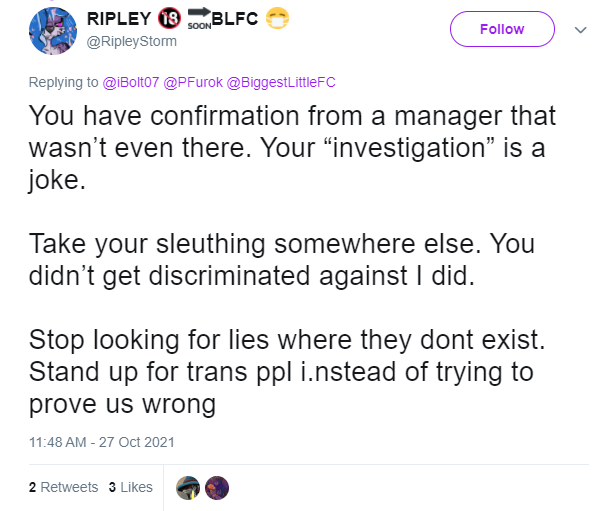Click the SOON arrow emoji in display name

tap(199, 18)
